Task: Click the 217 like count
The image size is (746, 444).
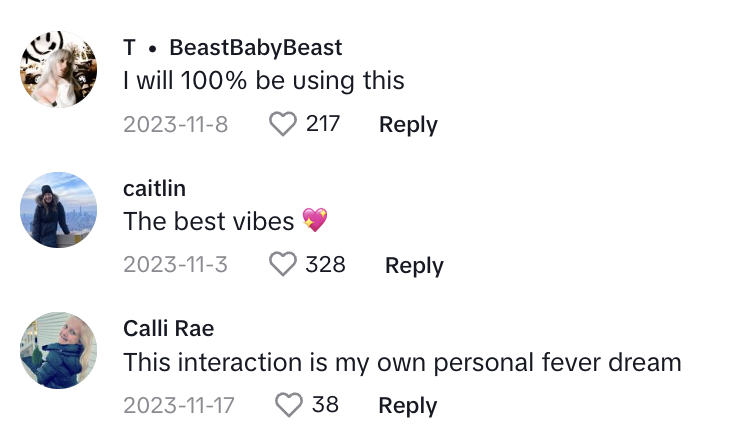Action: (323, 124)
